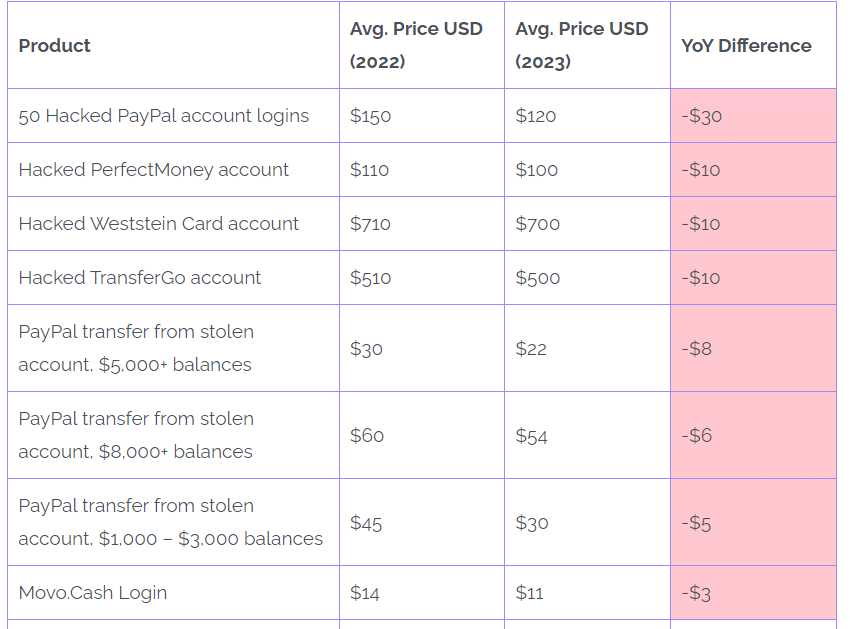Viewport: 850px width, 629px height.
Task: Click the Movo.Cash Login cell
Action: coord(93,593)
